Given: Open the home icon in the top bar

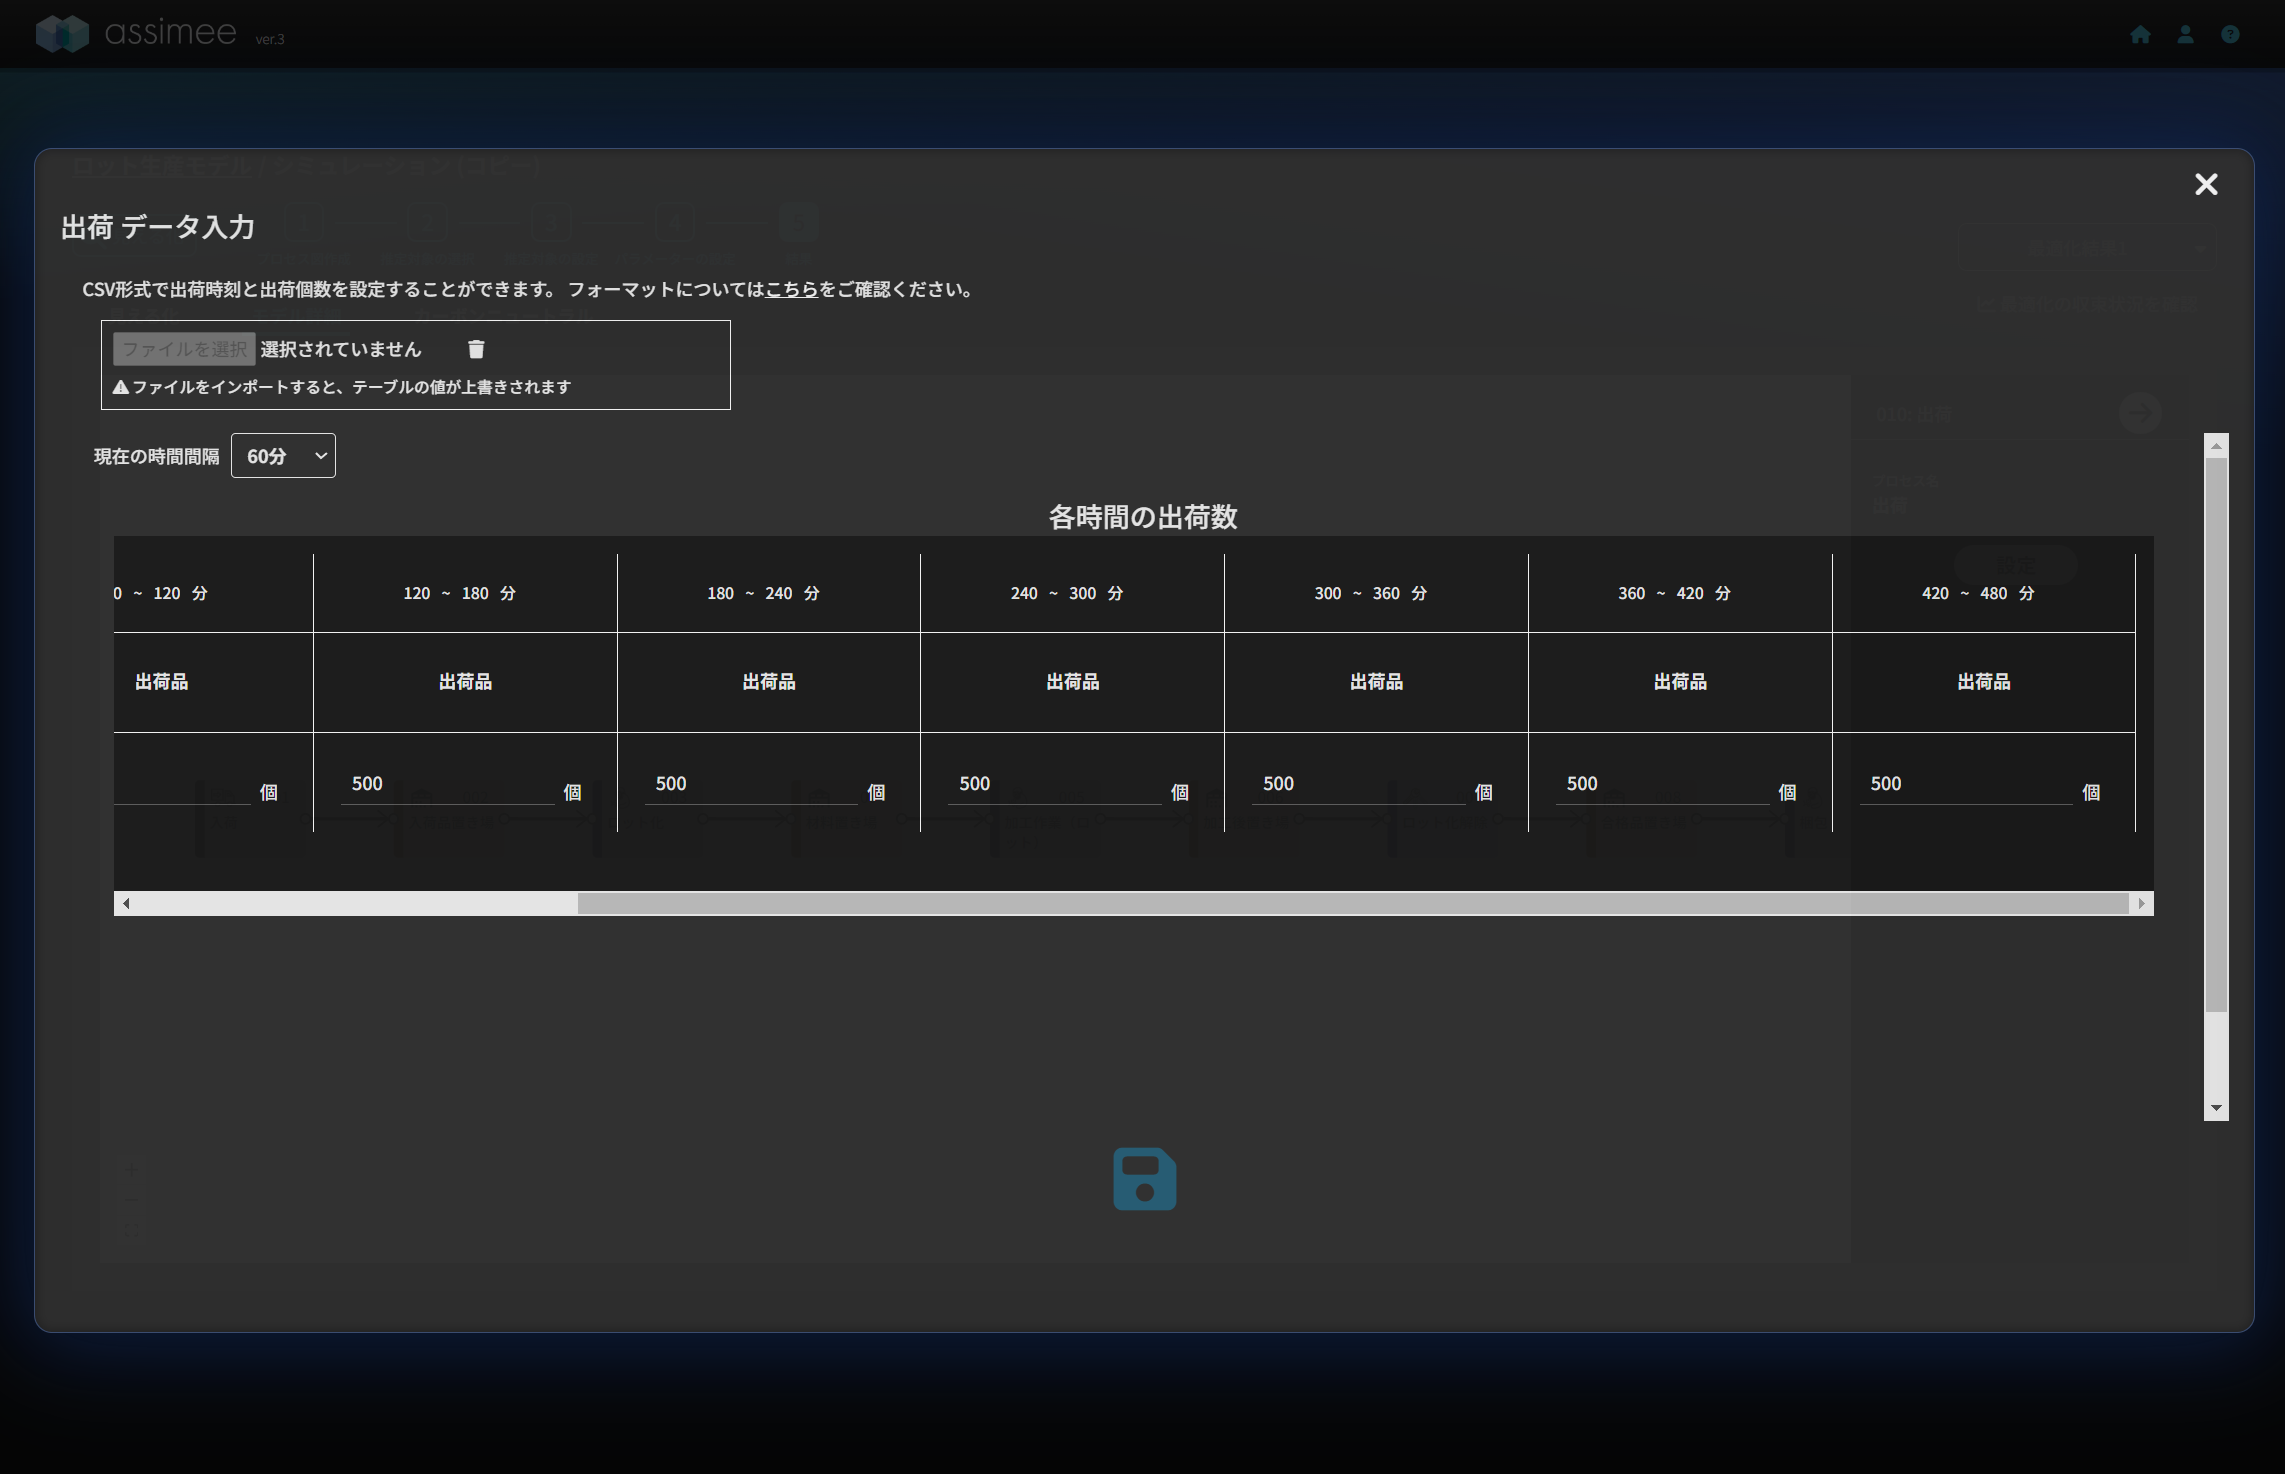Looking at the screenshot, I should [2140, 35].
